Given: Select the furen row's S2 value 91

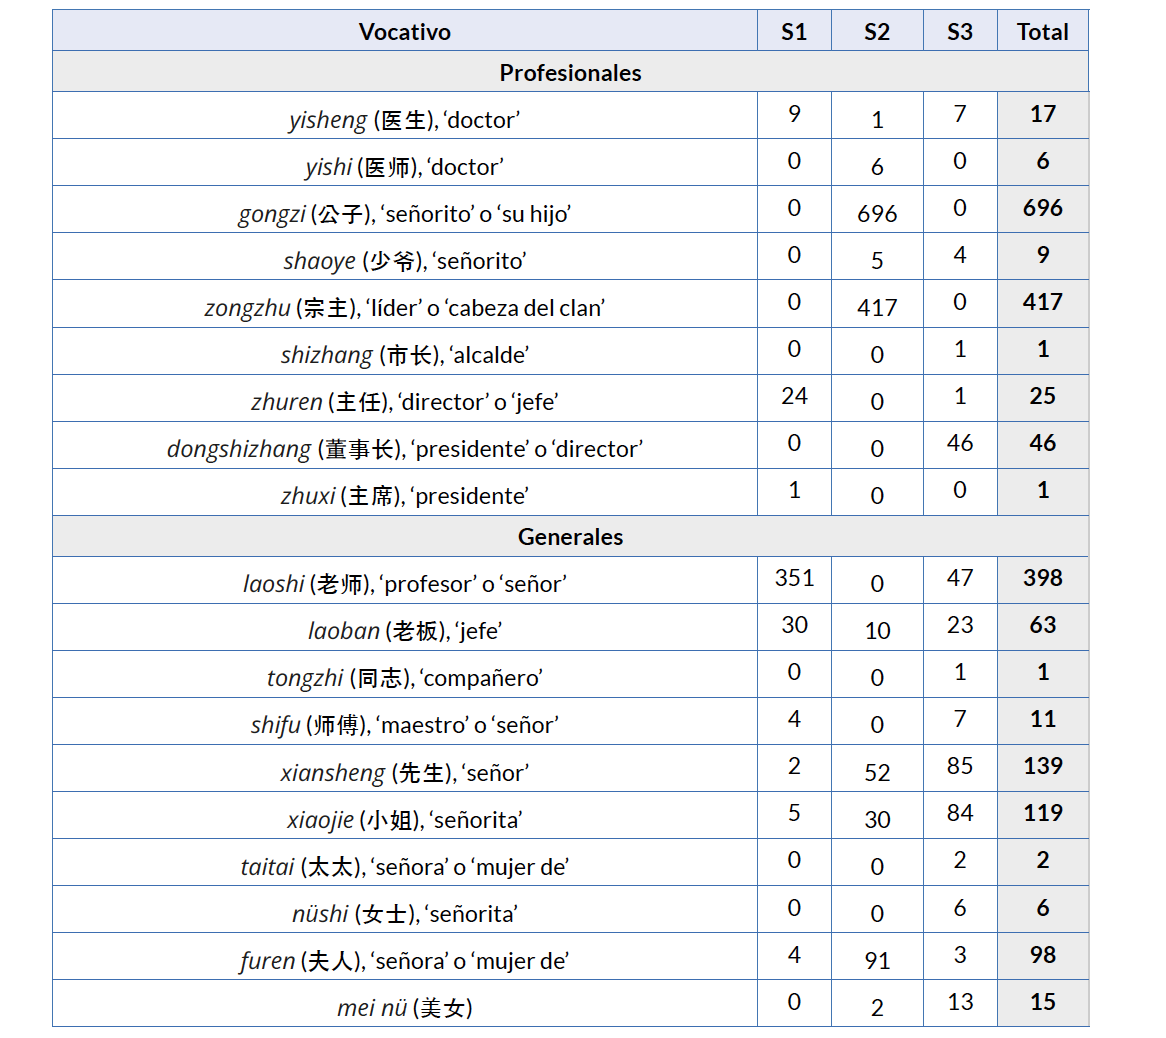Looking at the screenshot, I should (x=877, y=961).
